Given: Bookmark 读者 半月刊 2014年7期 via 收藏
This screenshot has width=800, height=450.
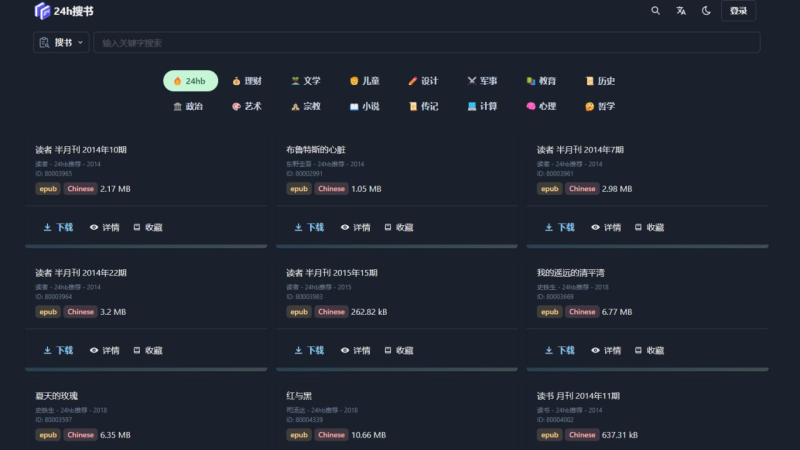Looking at the screenshot, I should pyautogui.click(x=649, y=227).
